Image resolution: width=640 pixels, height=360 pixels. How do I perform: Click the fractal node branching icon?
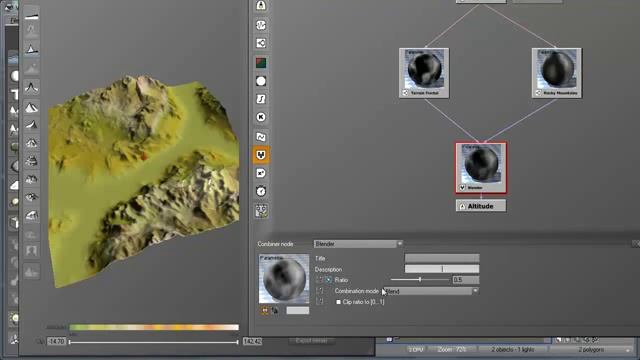261,43
